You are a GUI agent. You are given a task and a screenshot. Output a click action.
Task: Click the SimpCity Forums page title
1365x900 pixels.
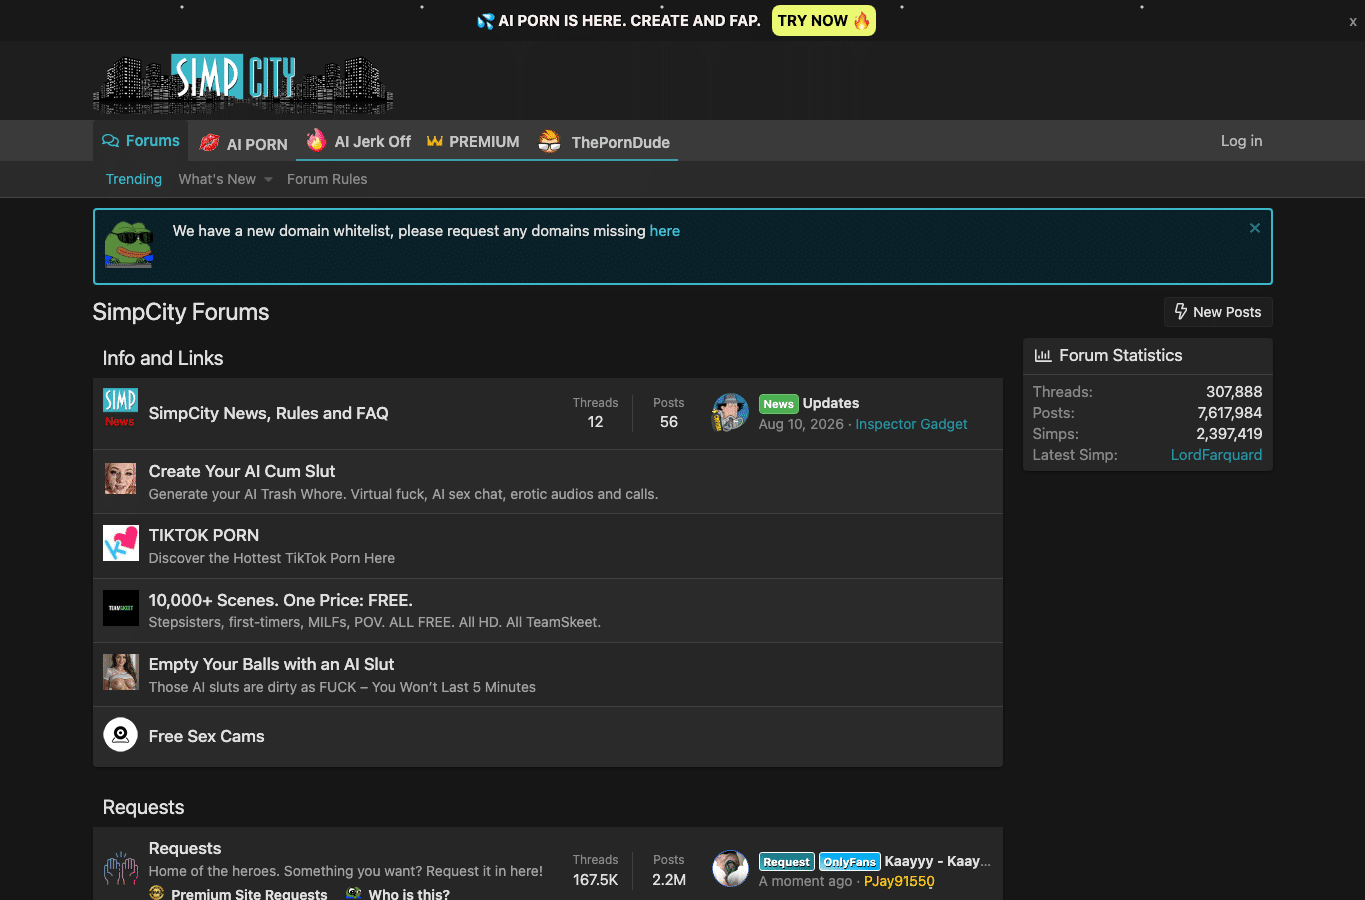coord(181,312)
